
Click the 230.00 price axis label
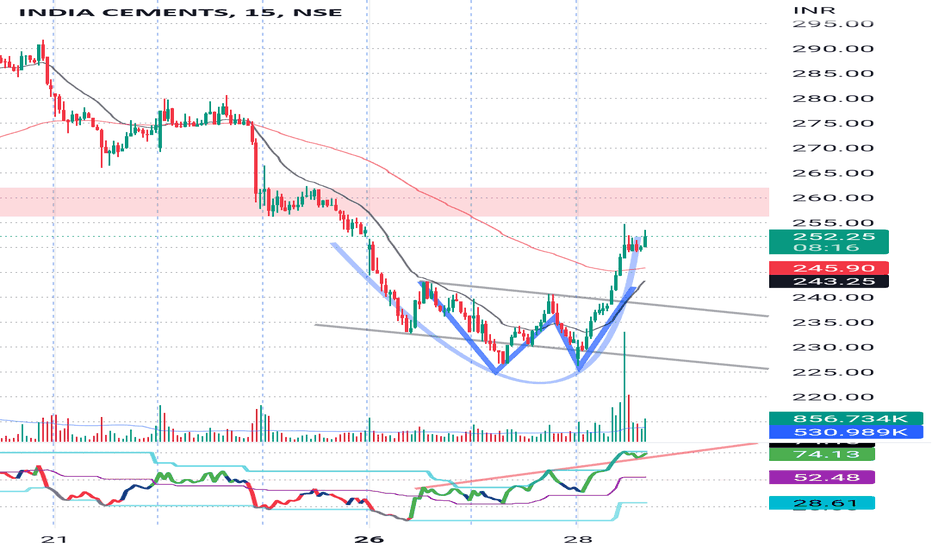click(x=833, y=348)
